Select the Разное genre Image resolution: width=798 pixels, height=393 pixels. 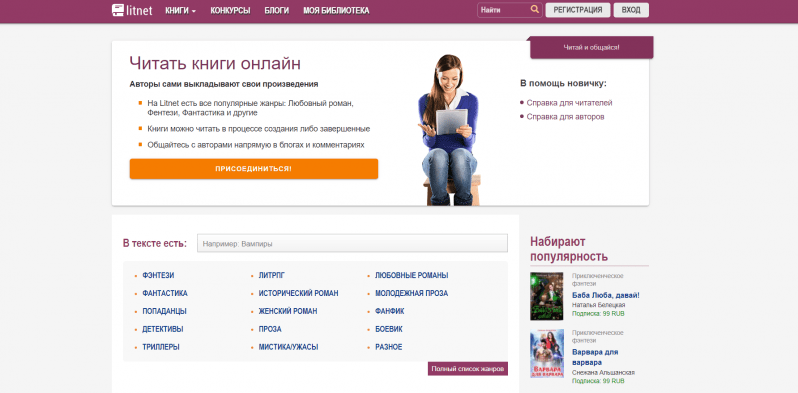pos(388,347)
